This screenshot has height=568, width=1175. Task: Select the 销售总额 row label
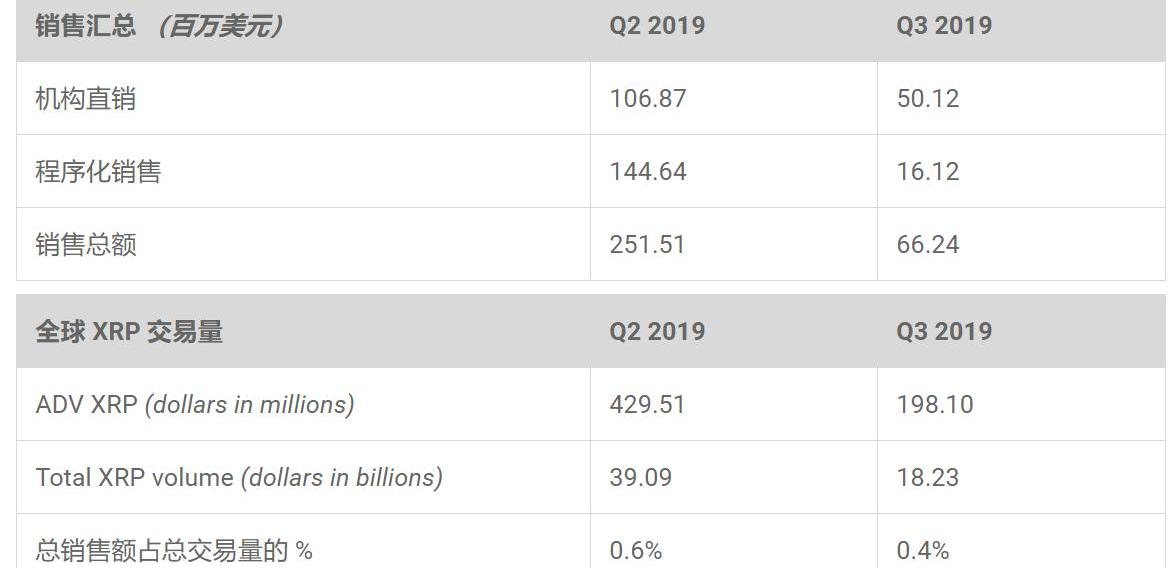point(85,245)
